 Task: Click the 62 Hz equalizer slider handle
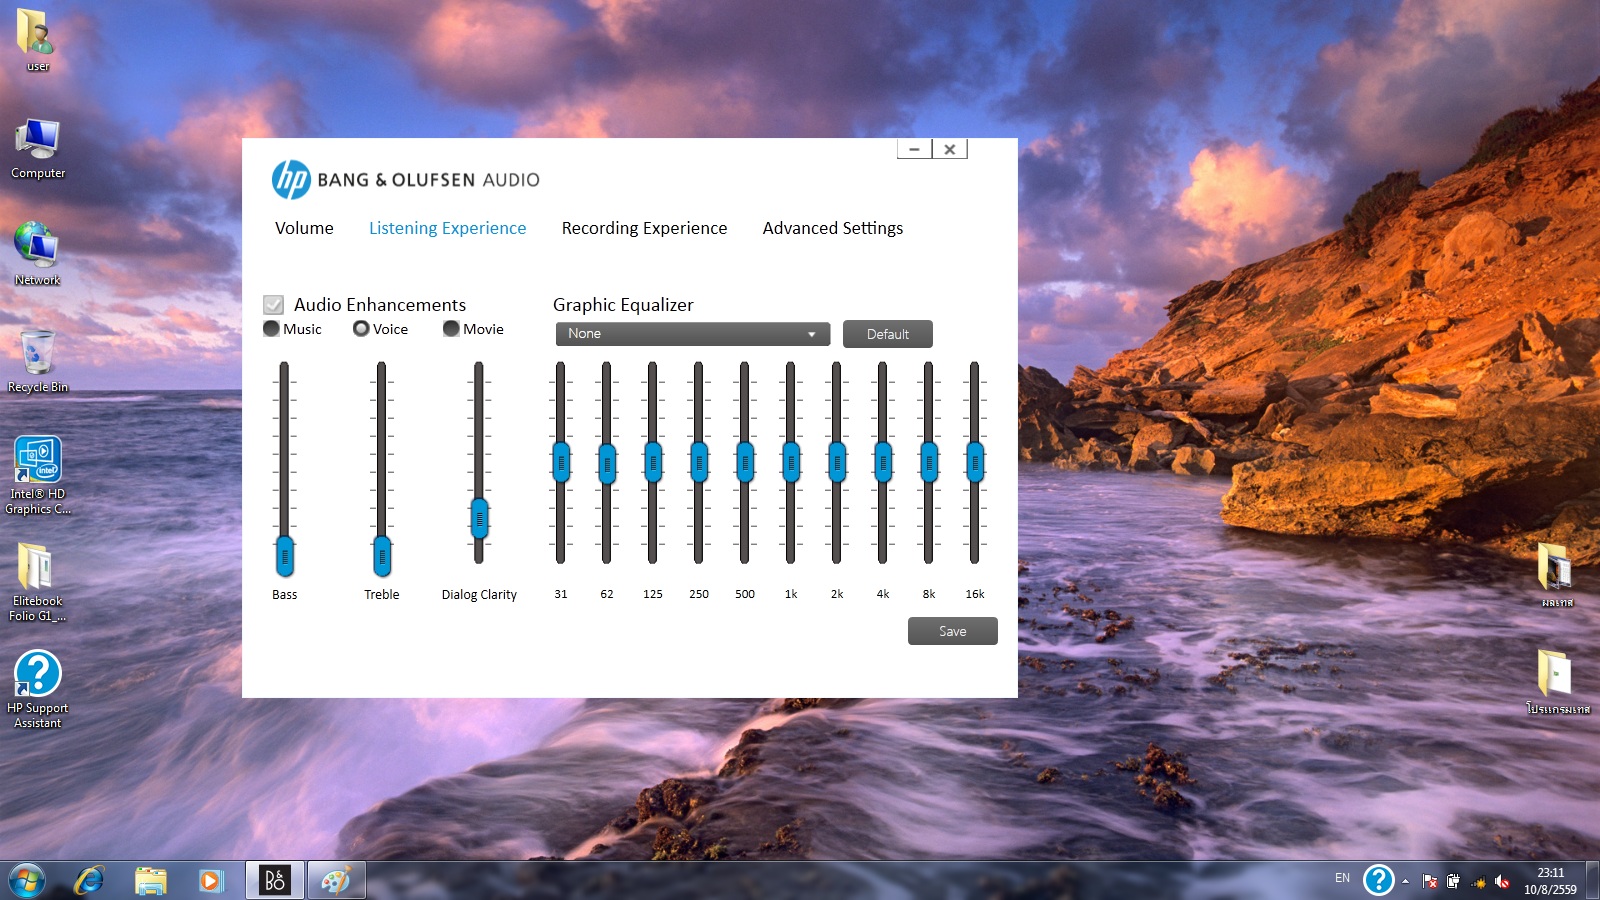[607, 462]
